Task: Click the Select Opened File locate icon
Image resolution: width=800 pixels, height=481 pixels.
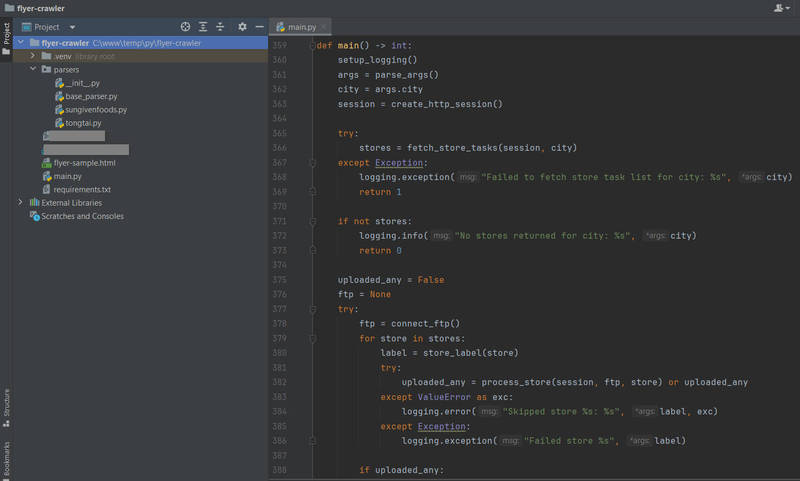Action: 185,27
